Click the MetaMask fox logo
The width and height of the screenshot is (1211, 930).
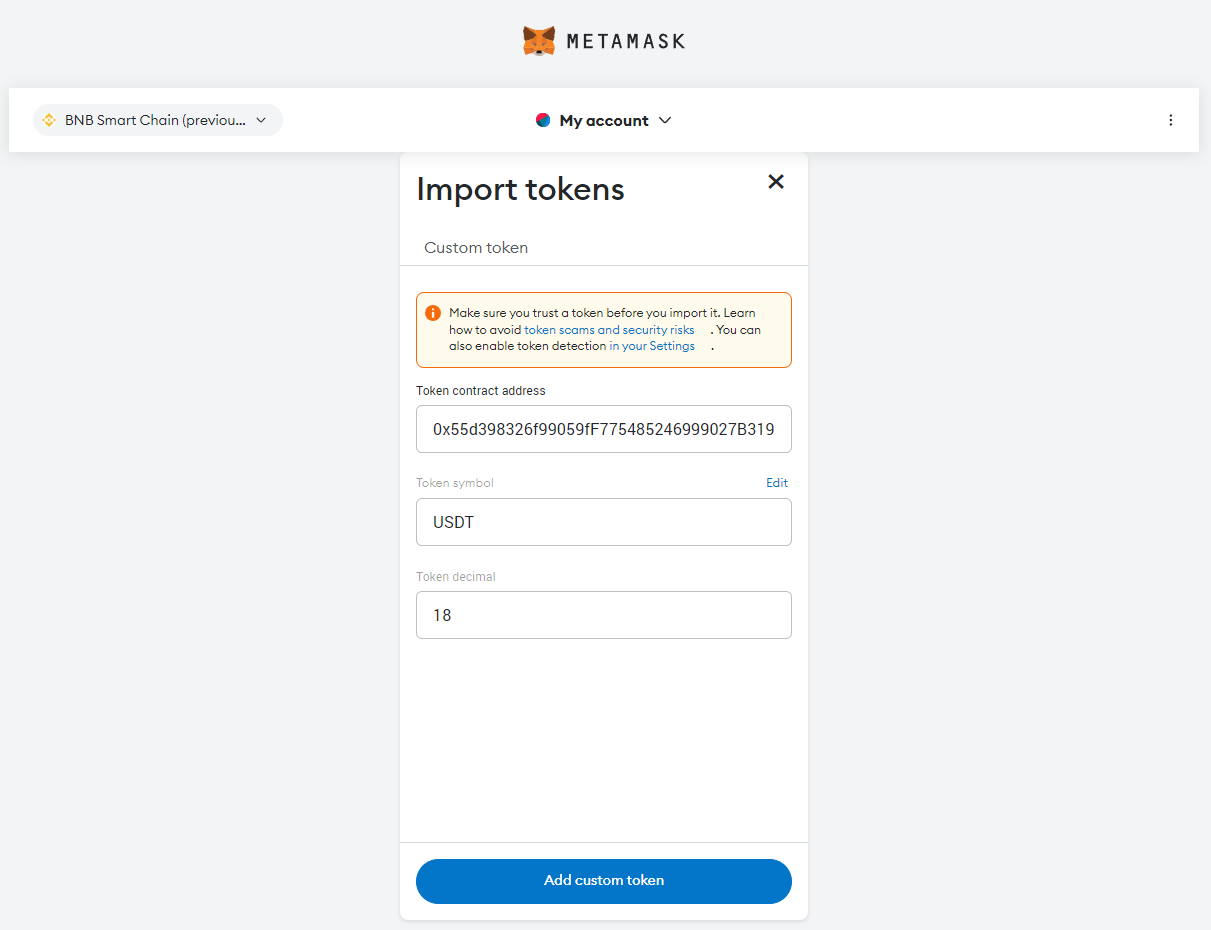coord(539,41)
